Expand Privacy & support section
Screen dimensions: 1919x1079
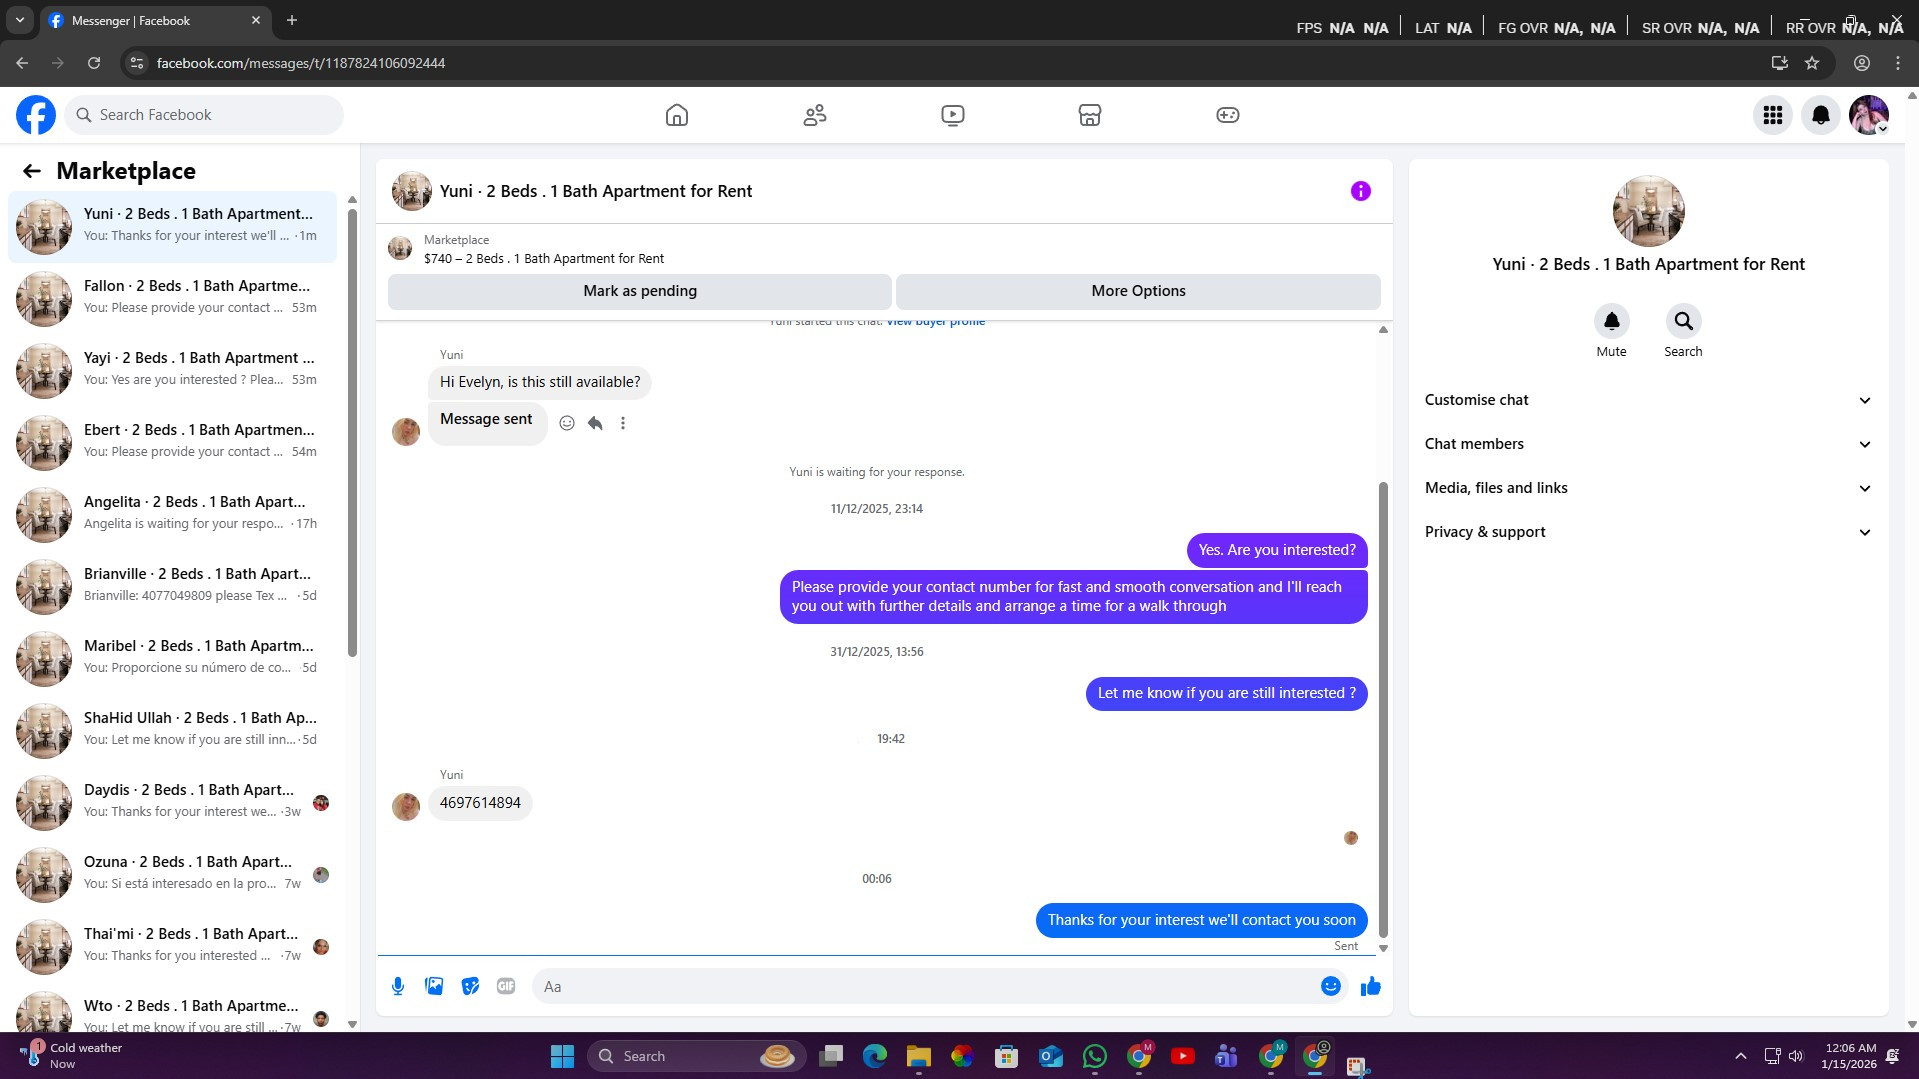(1647, 532)
